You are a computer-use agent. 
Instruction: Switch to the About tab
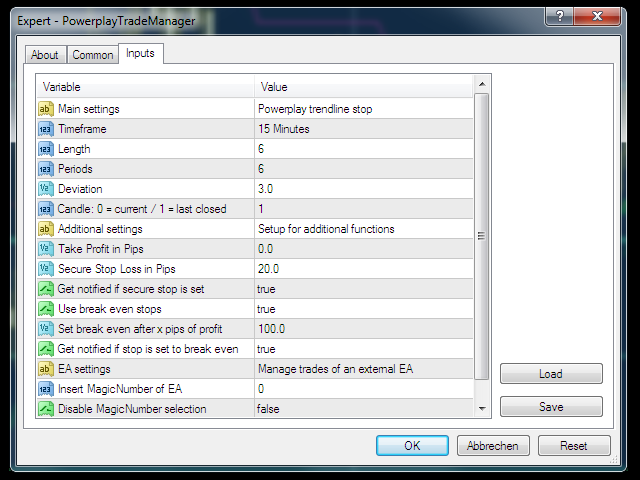pos(45,55)
